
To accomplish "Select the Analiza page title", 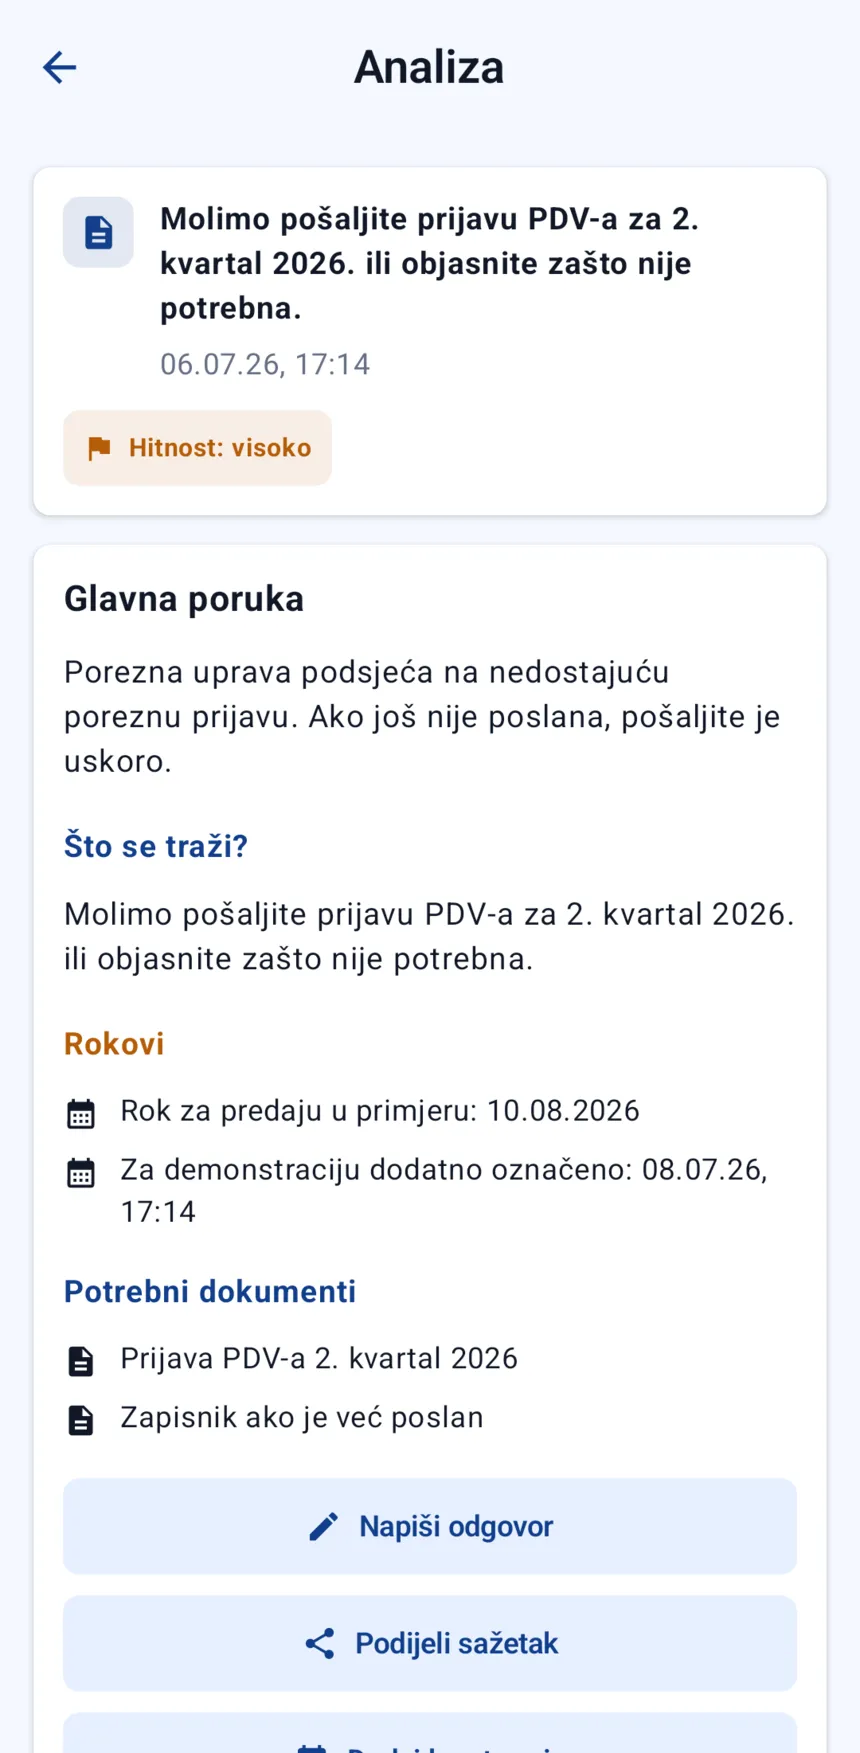I will 429,67.
